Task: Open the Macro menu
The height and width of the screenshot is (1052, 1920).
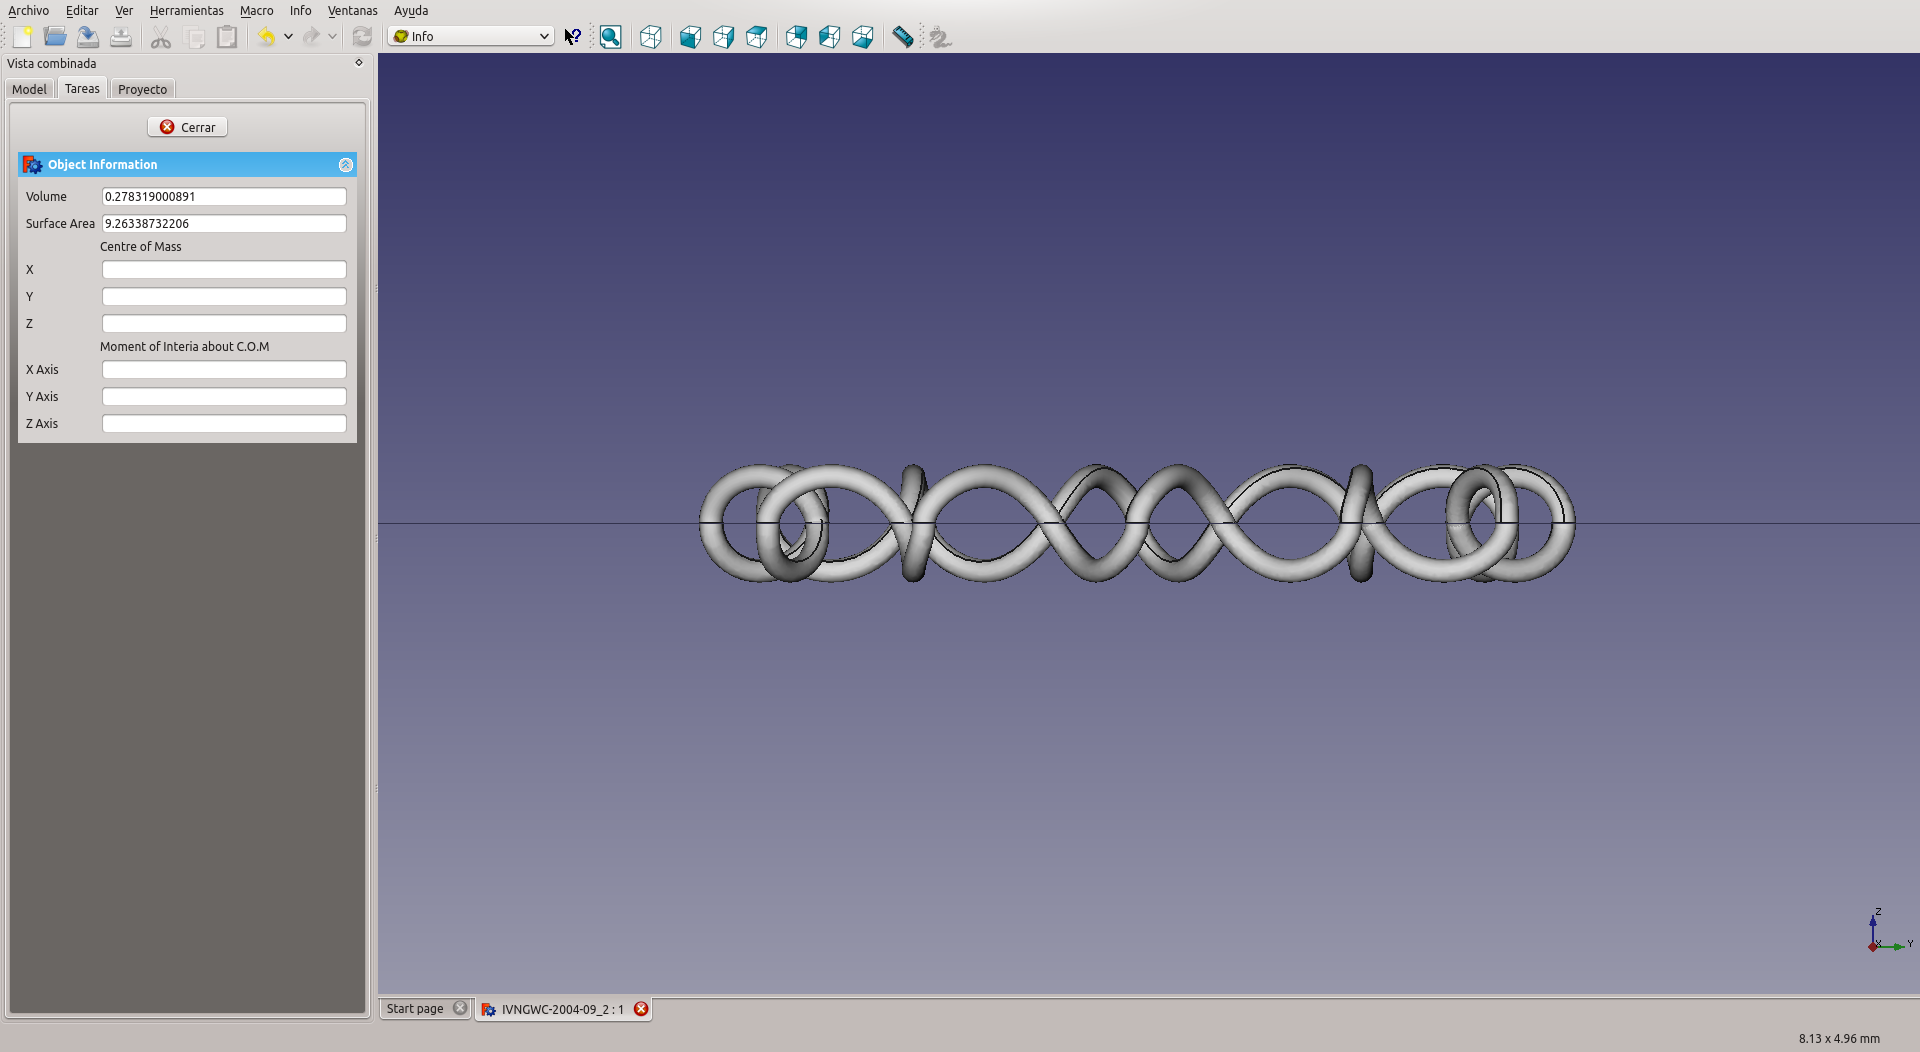Action: (256, 10)
